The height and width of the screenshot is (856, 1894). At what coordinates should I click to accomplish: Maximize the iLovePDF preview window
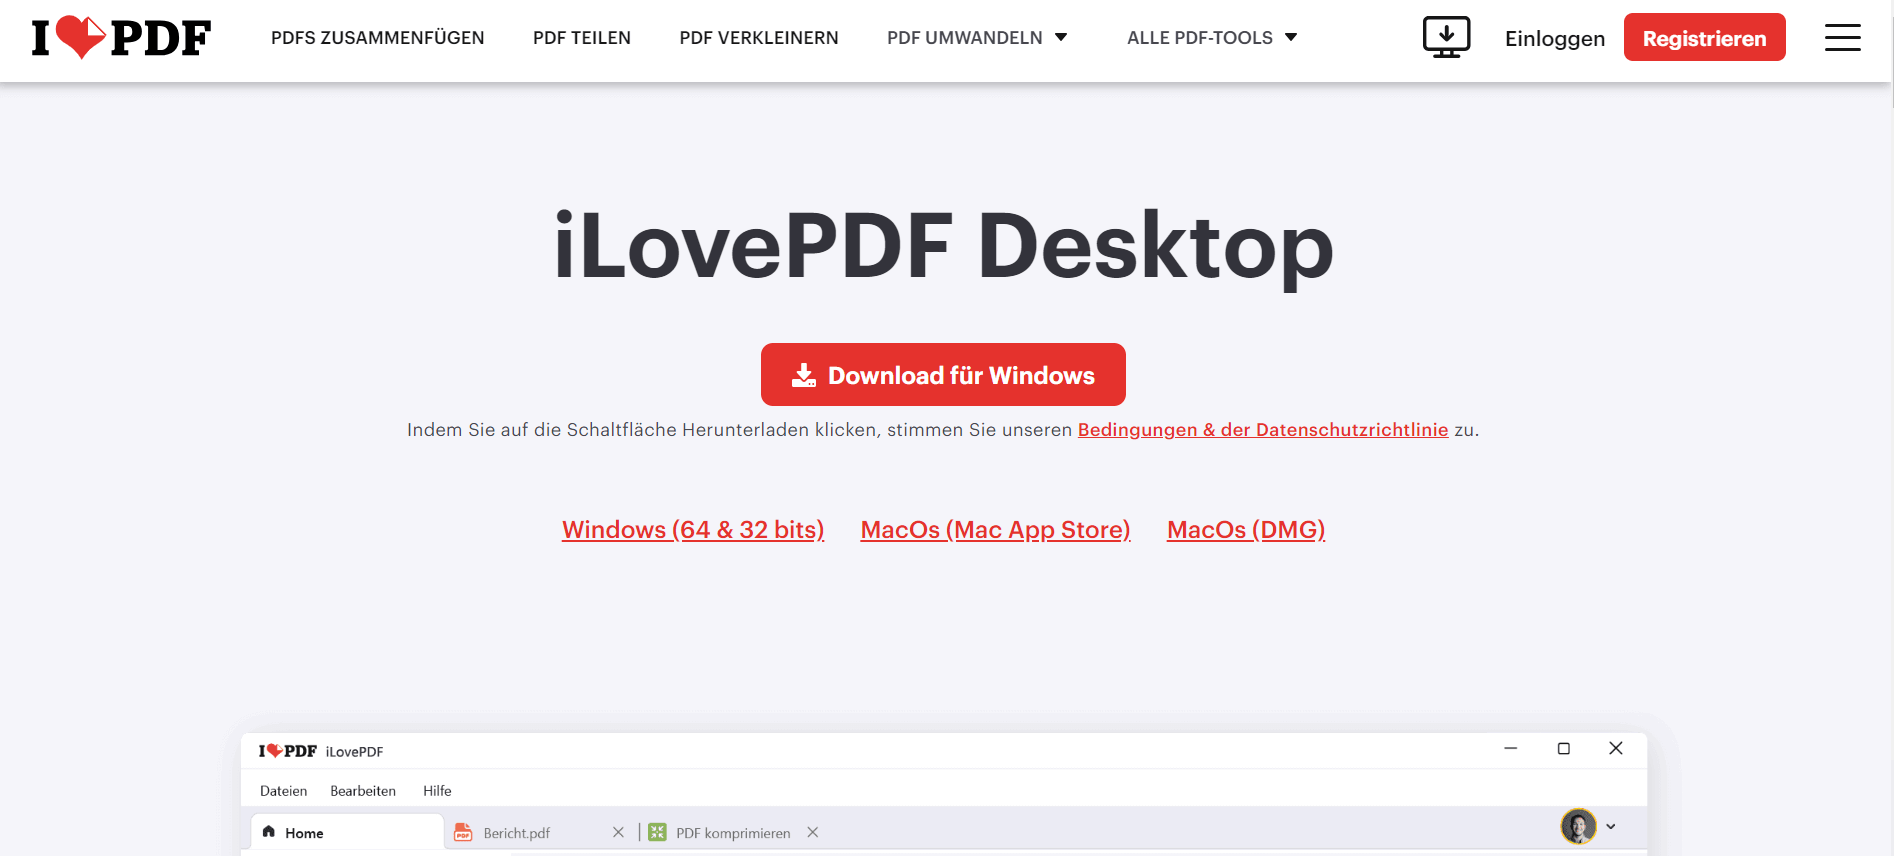(1564, 748)
